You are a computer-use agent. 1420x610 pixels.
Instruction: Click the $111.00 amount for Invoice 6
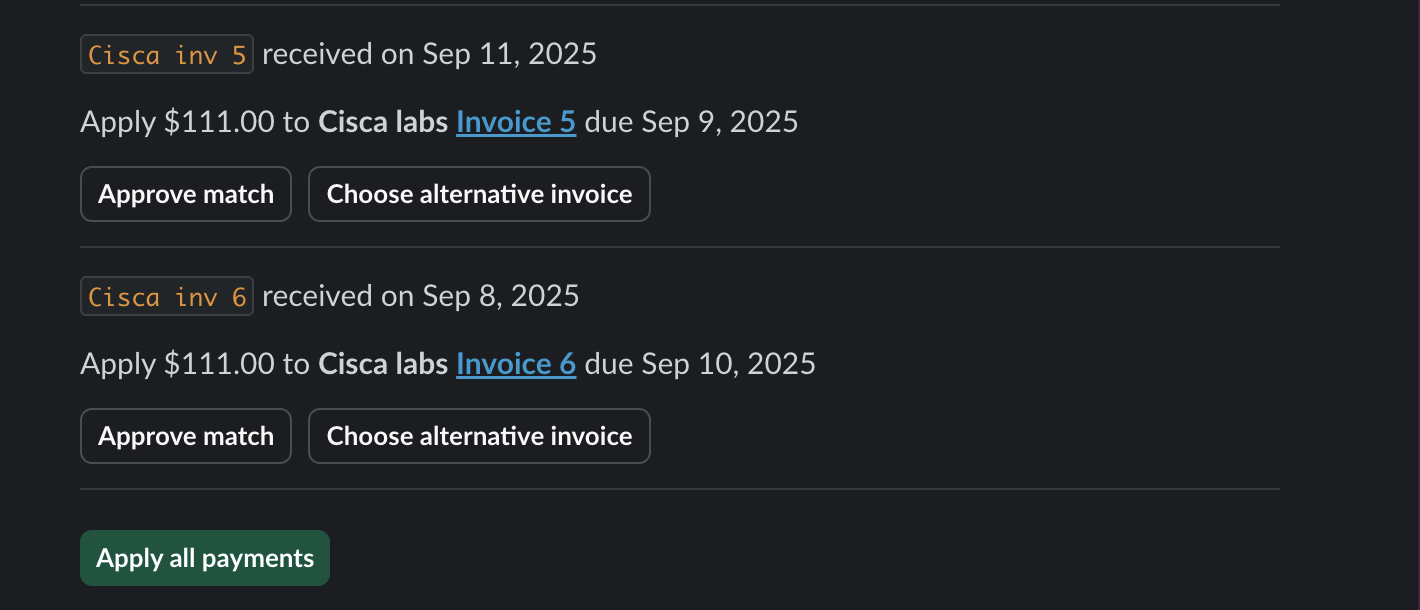coord(219,364)
